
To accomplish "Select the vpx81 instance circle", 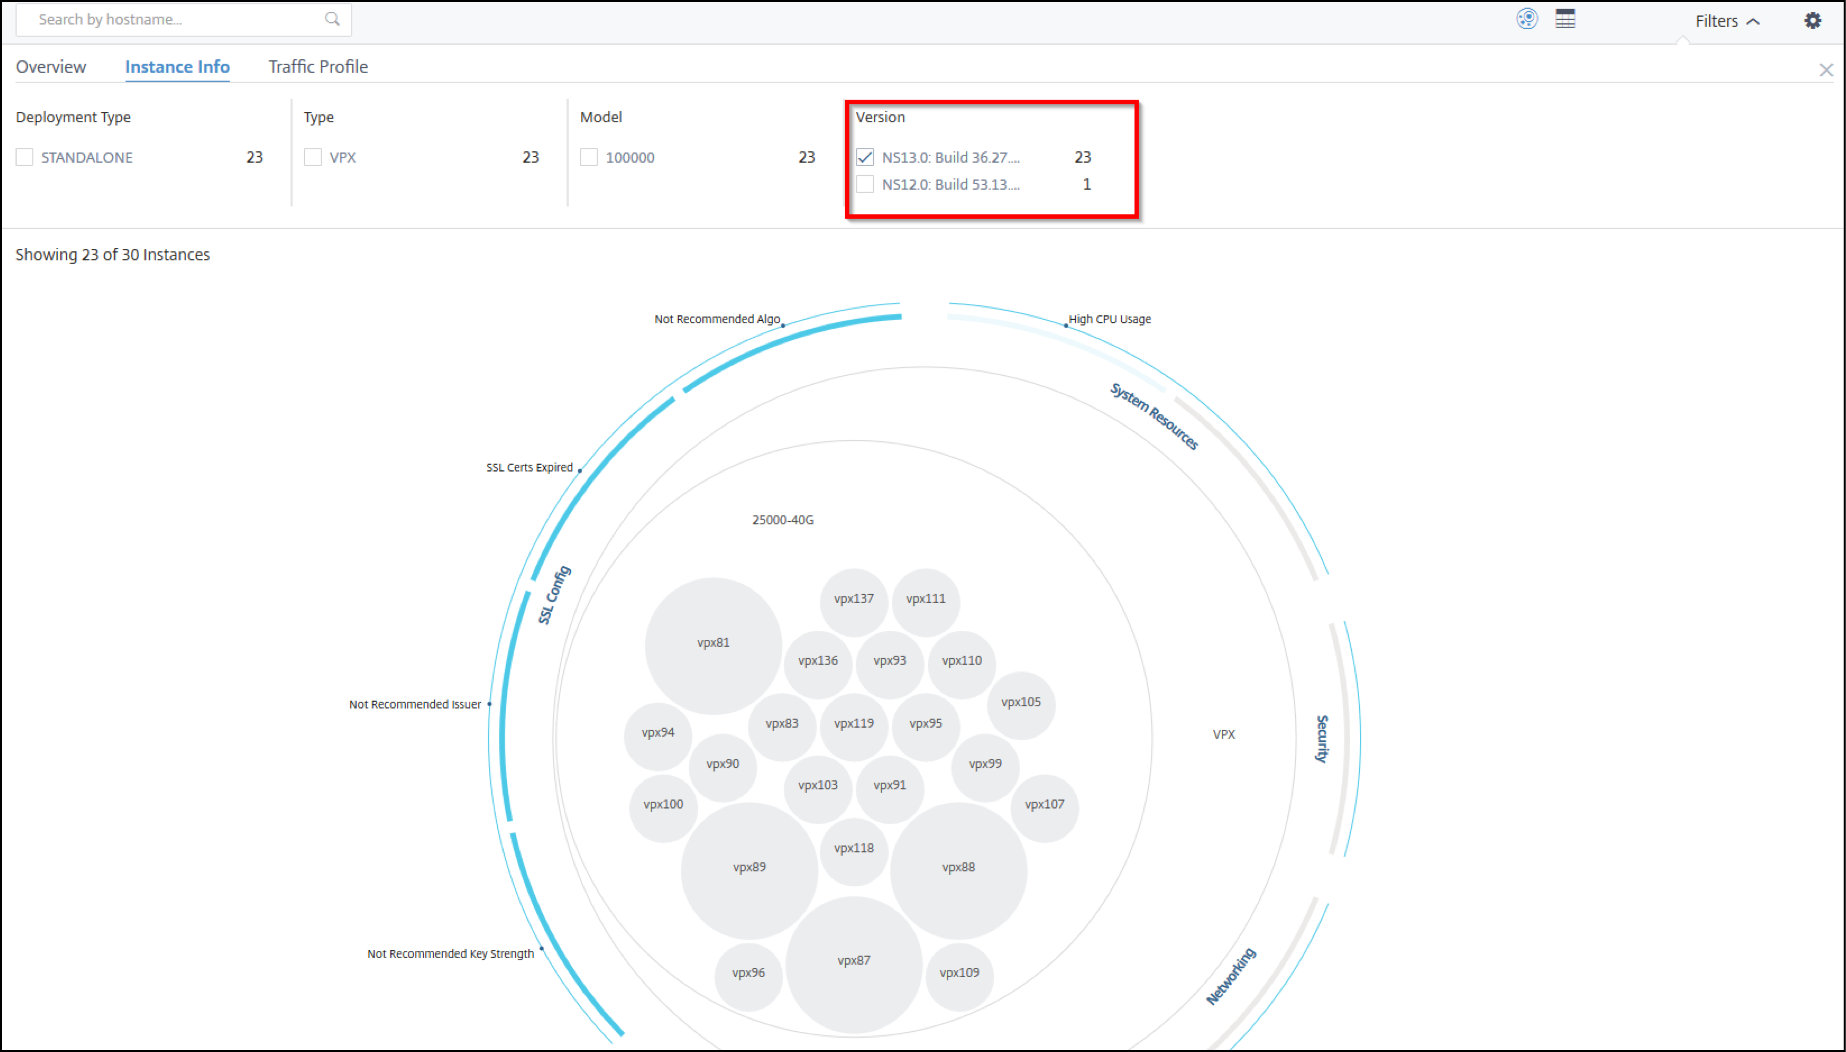I will (x=713, y=645).
